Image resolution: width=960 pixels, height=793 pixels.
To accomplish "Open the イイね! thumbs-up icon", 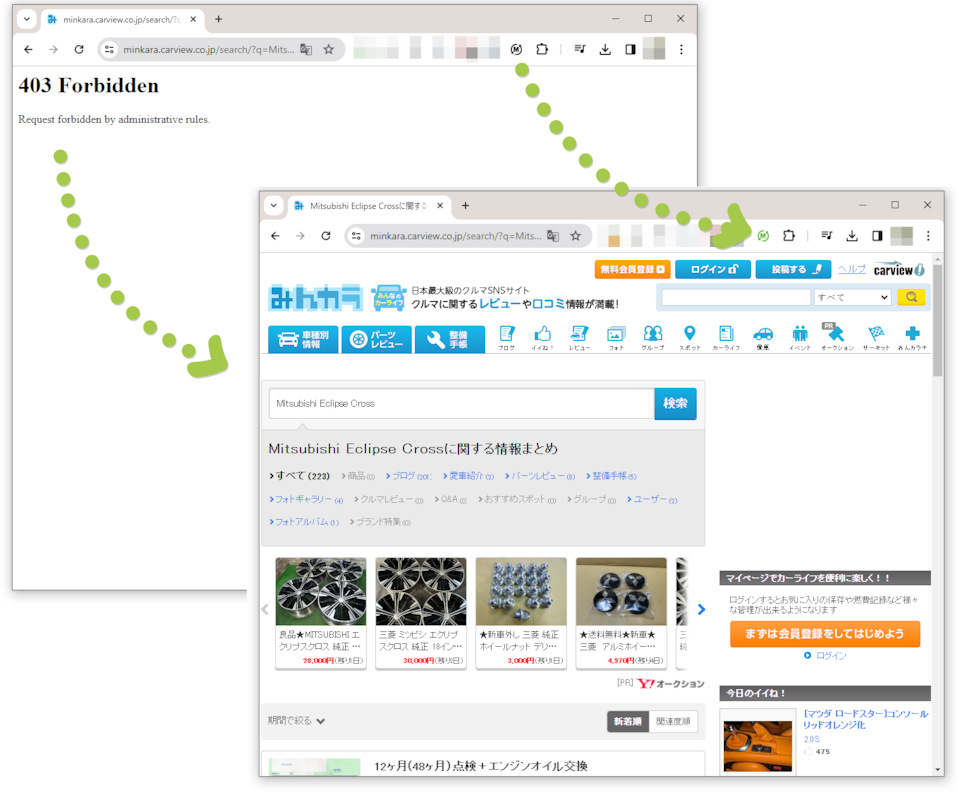I will point(542,337).
